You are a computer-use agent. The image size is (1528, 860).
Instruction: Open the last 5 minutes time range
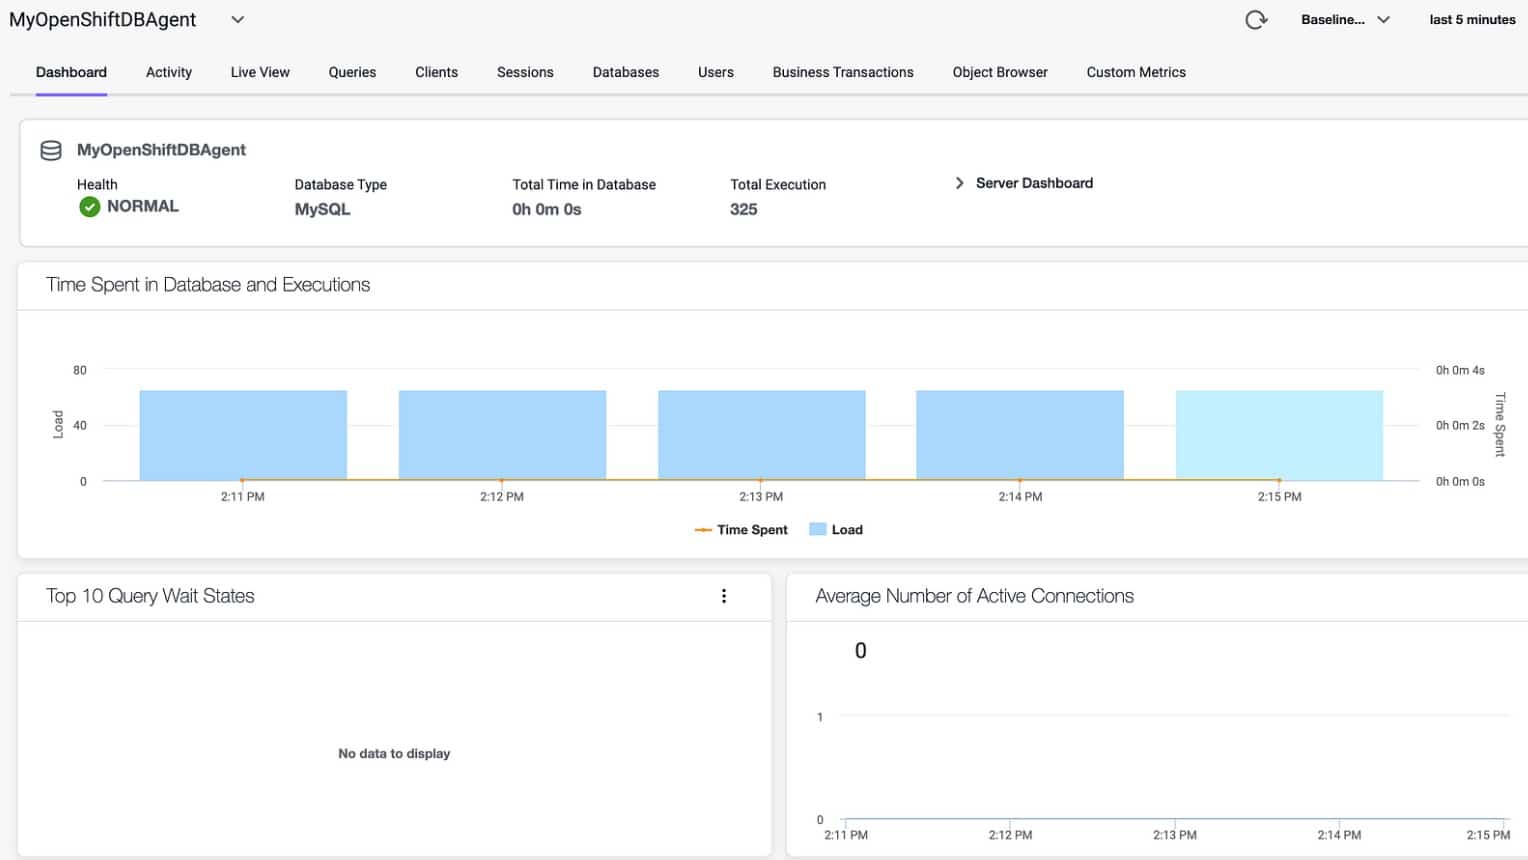[x=1472, y=19]
